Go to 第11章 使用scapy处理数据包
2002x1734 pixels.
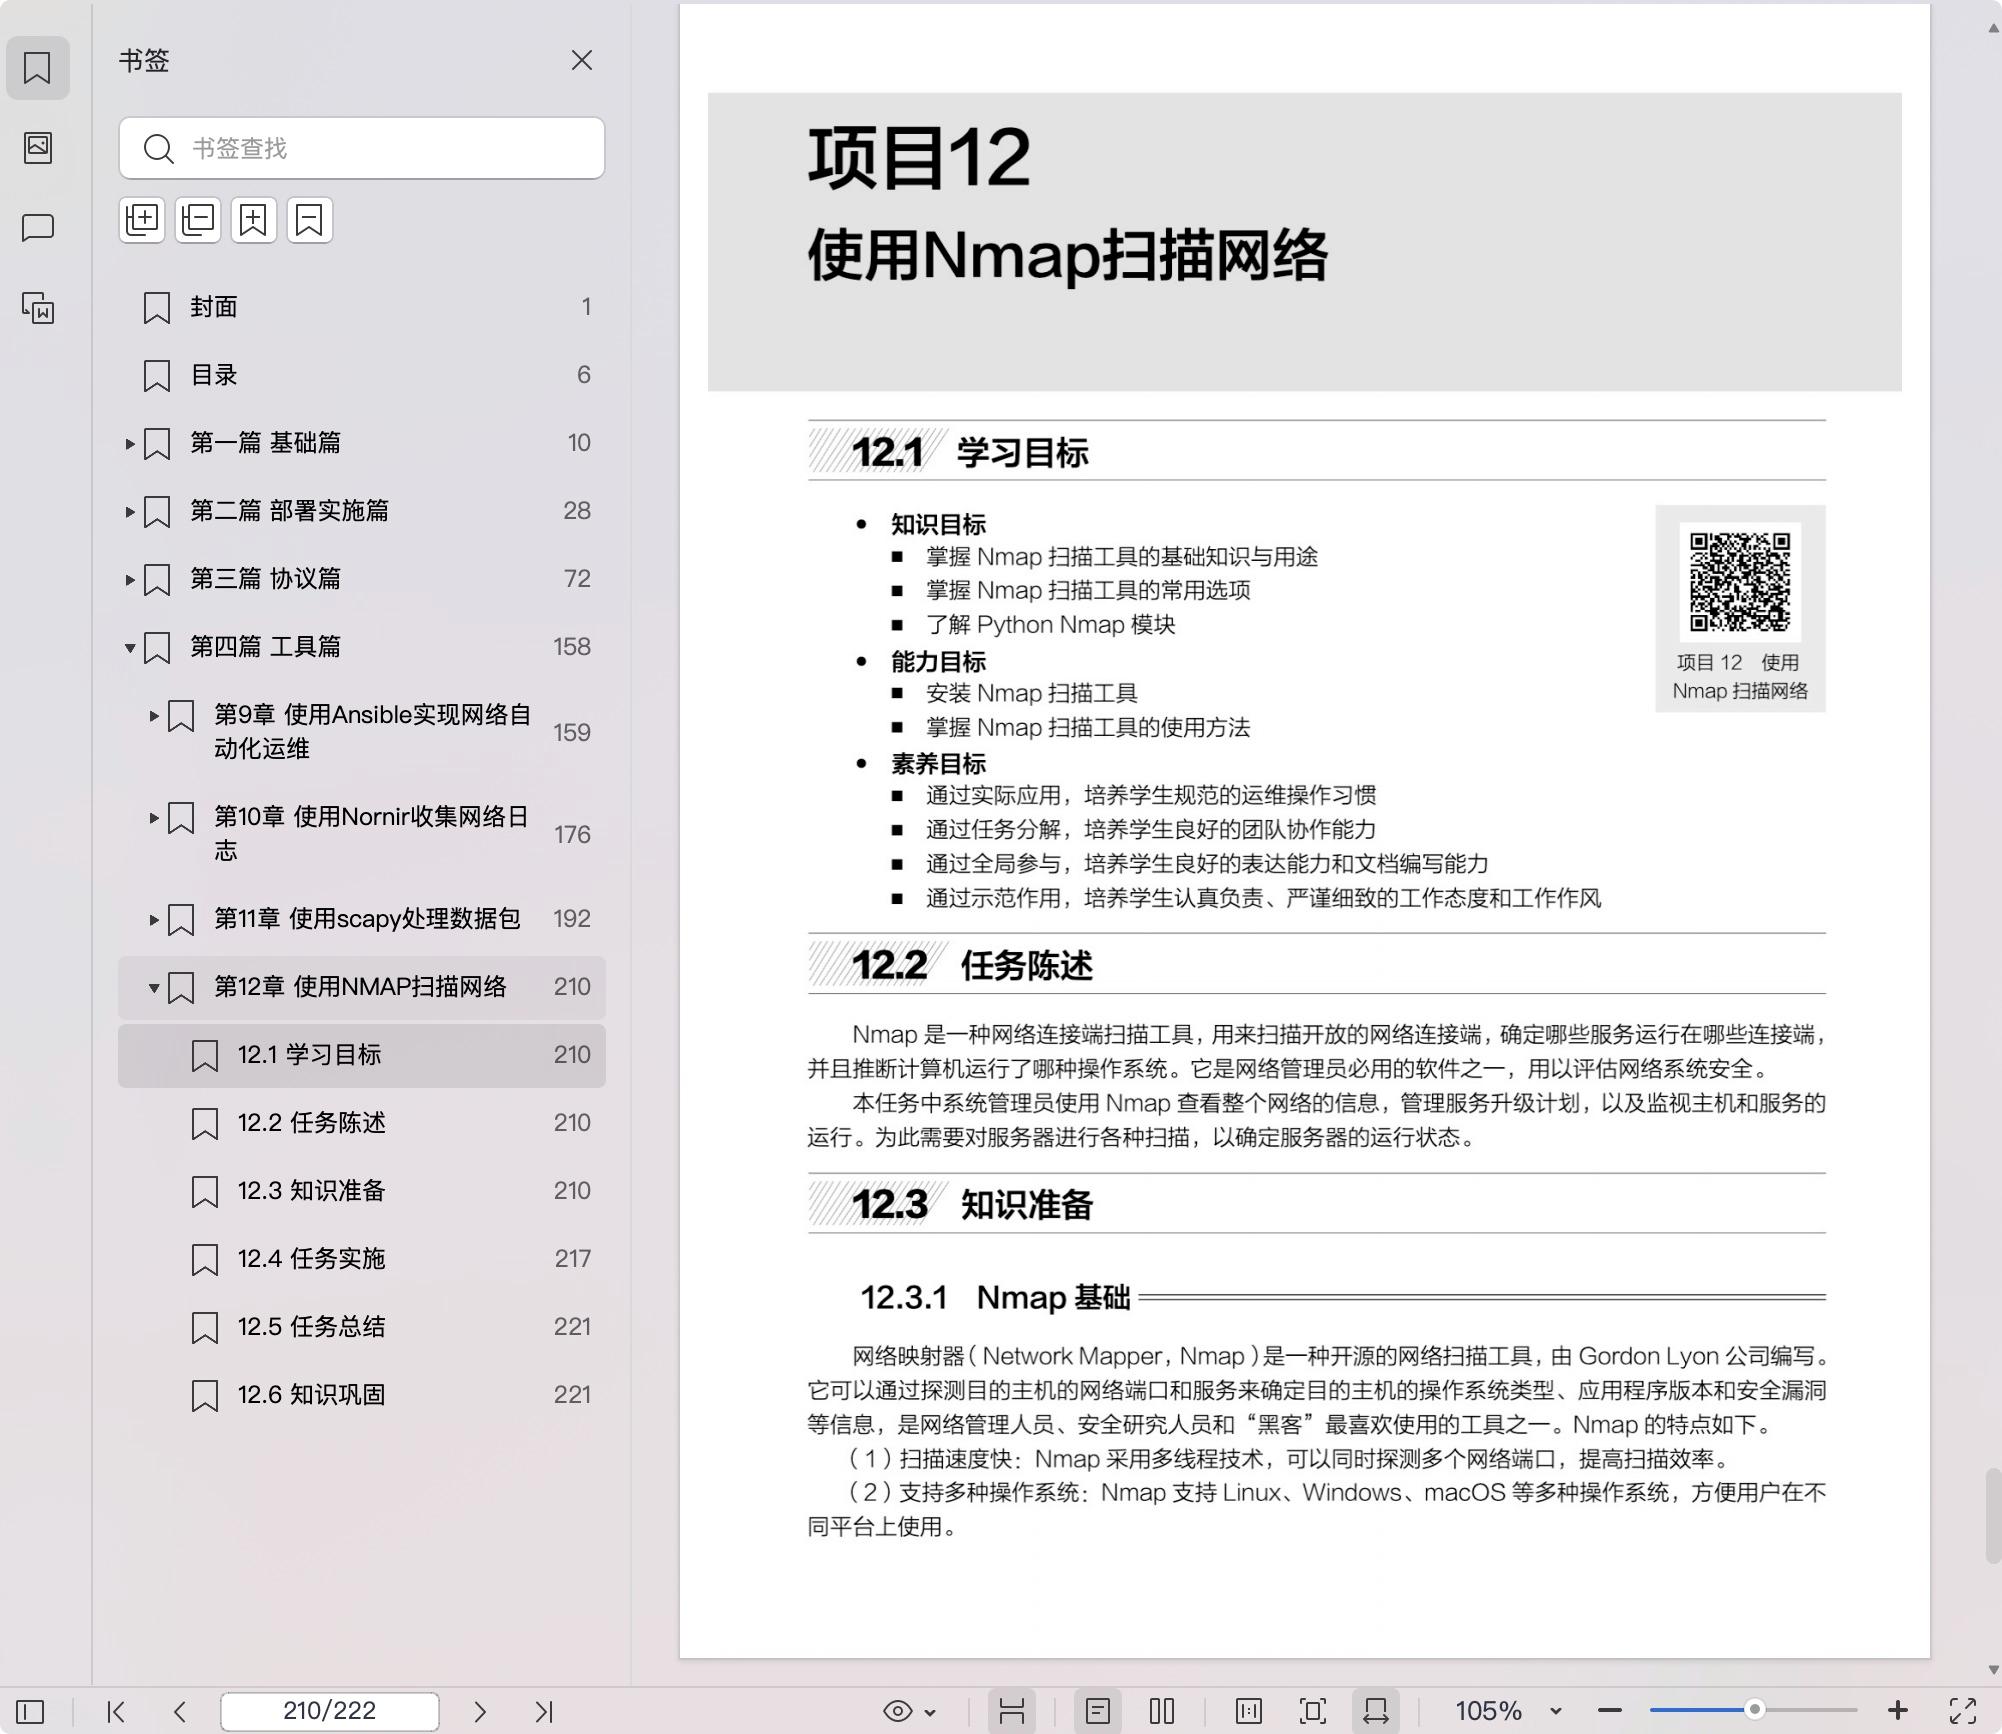click(362, 919)
